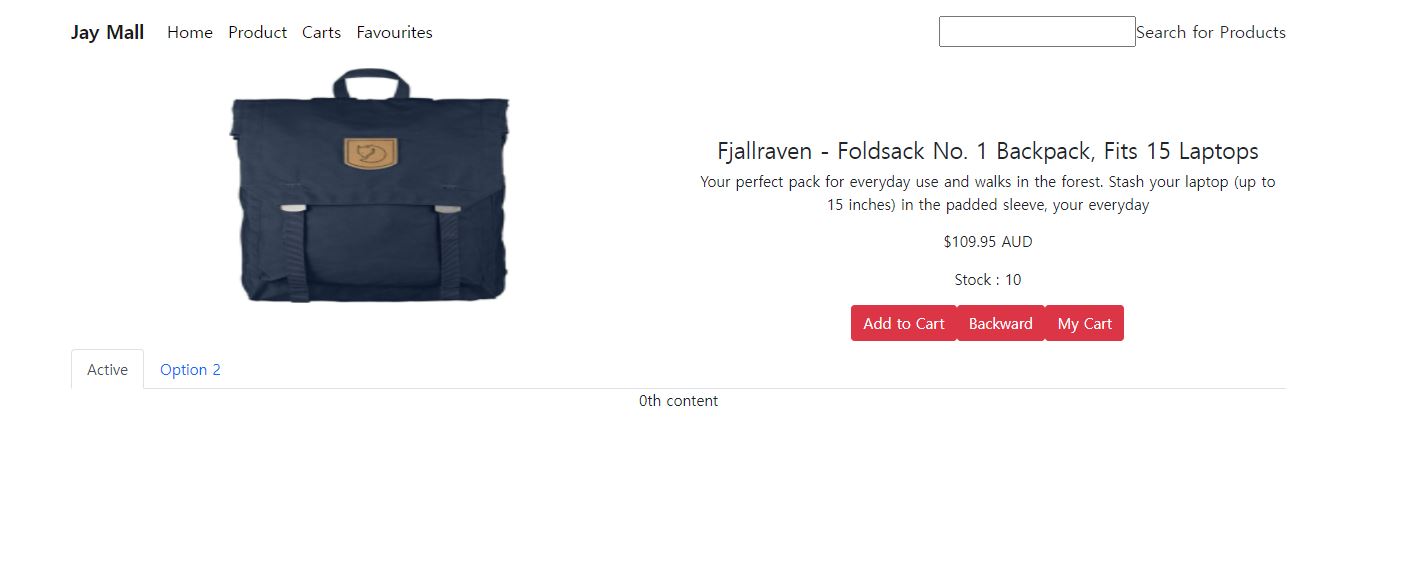Viewport: 1412px width, 567px height.
Task: Click the Jay Mall brand logo
Action: click(107, 32)
